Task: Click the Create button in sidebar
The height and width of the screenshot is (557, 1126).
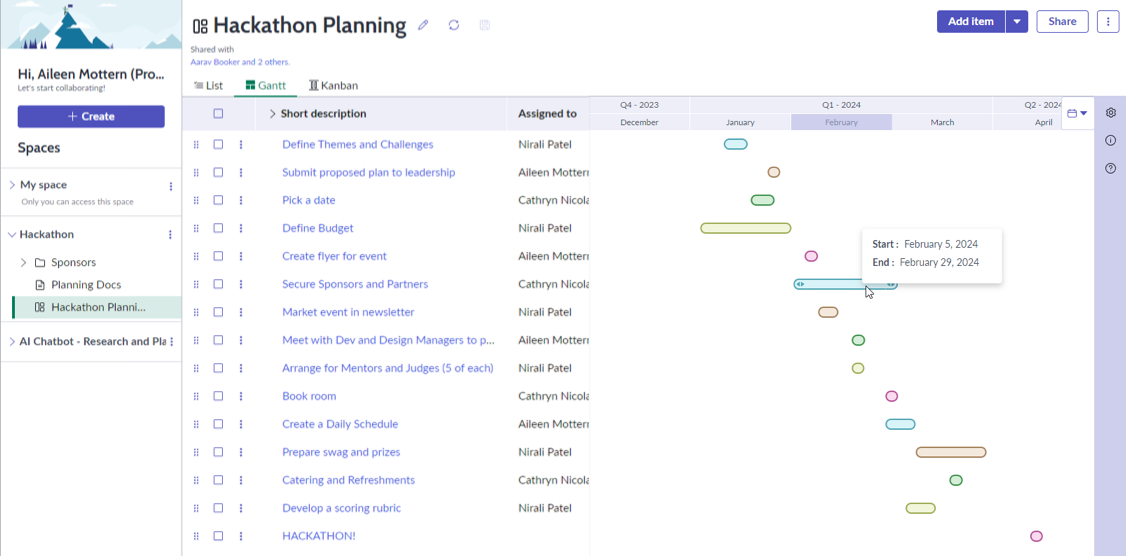Action: tap(91, 116)
